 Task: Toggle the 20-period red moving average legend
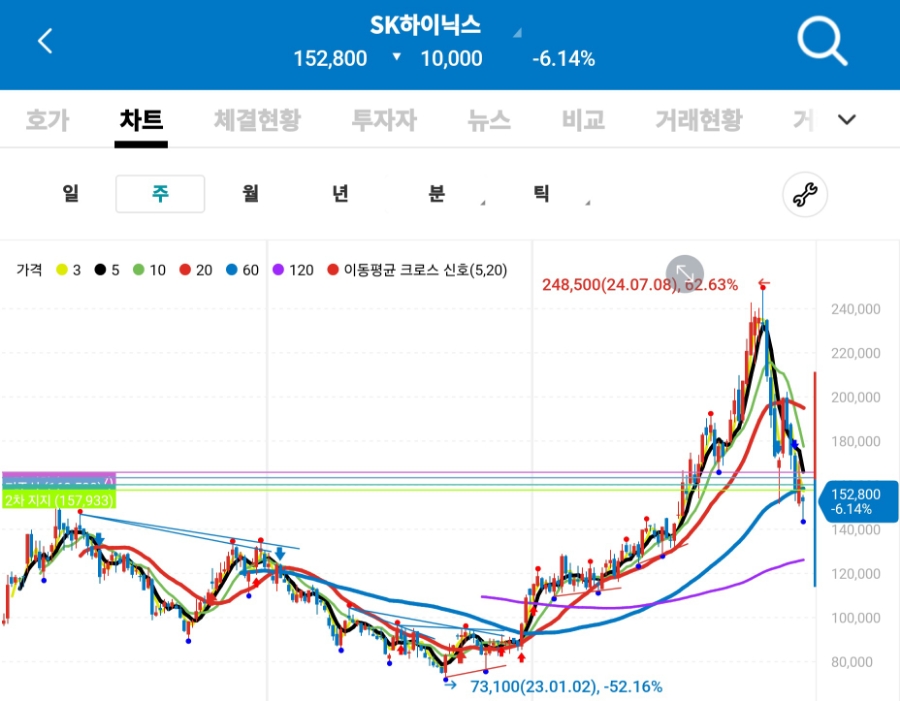(196, 270)
